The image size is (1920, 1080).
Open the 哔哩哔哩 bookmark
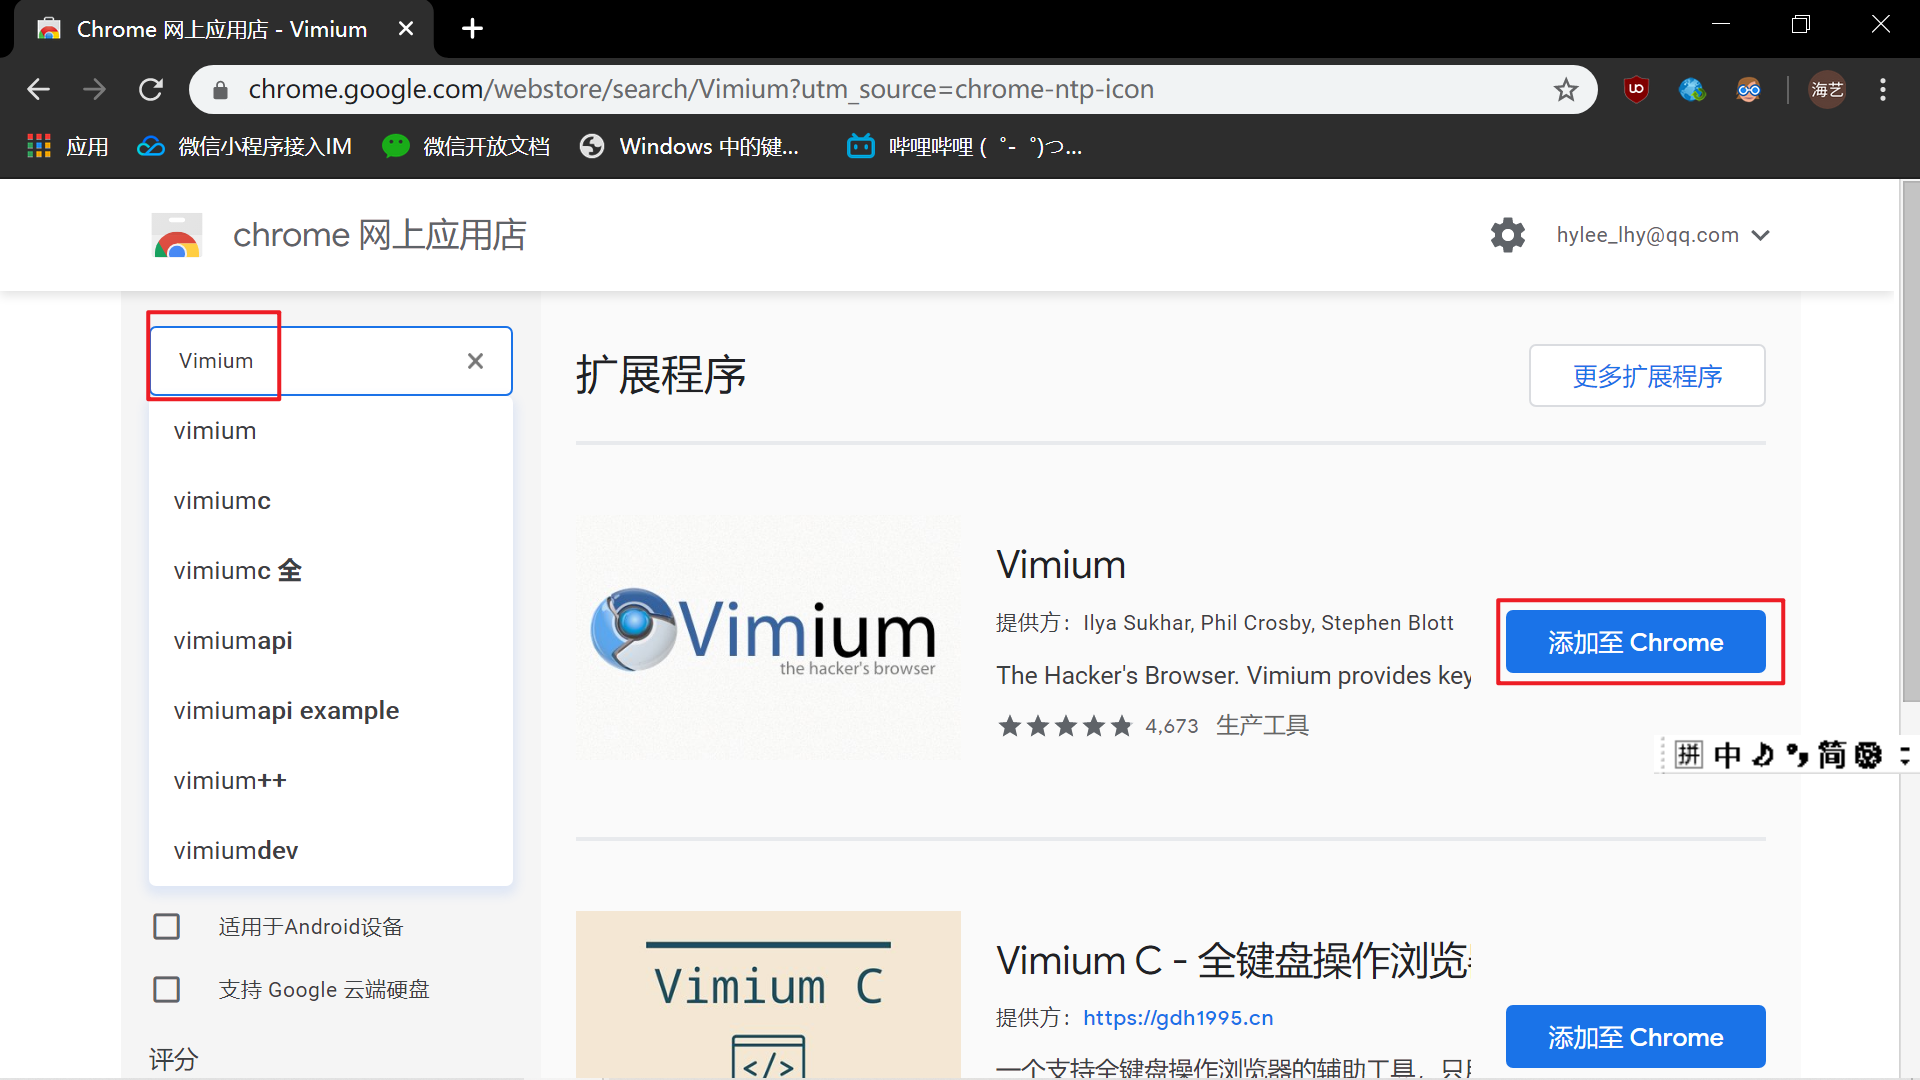(x=964, y=146)
